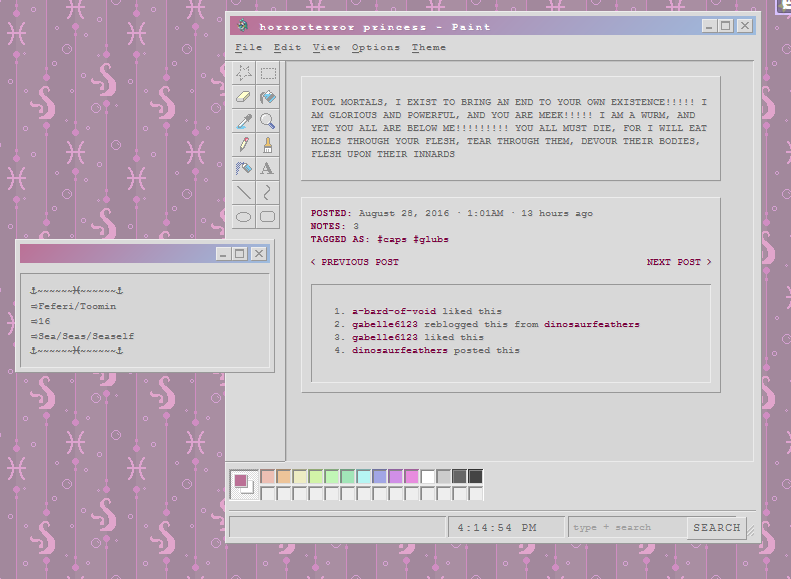Select the free-form select star tool

pos(244,73)
